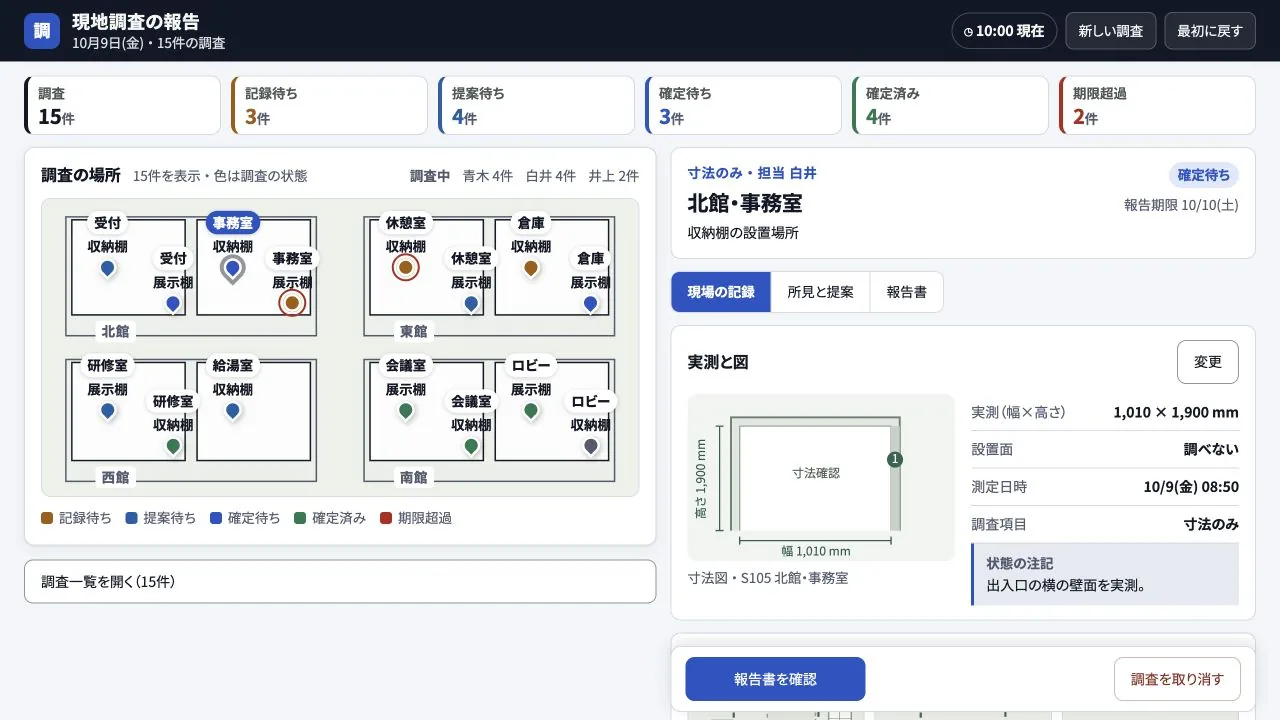The width and height of the screenshot is (1280, 720).
Task: Filter by the 調査 15件 summary card
Action: (x=122, y=105)
